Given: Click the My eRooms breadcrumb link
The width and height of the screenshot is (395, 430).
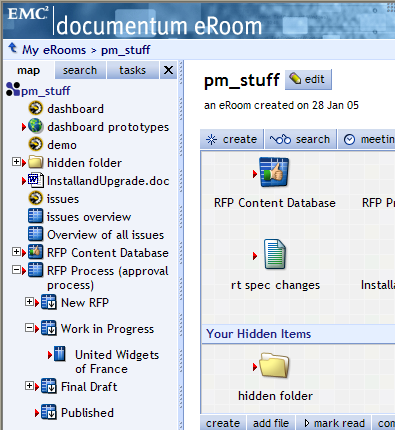Looking at the screenshot, I should pos(54,50).
